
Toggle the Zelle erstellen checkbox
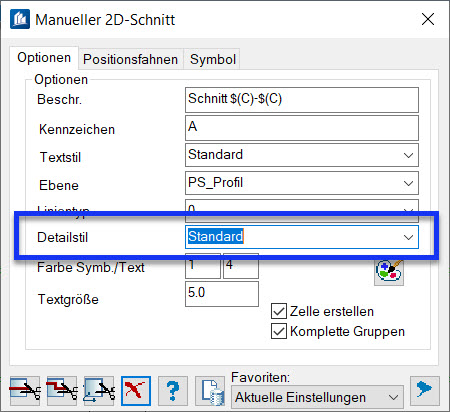coord(279,312)
